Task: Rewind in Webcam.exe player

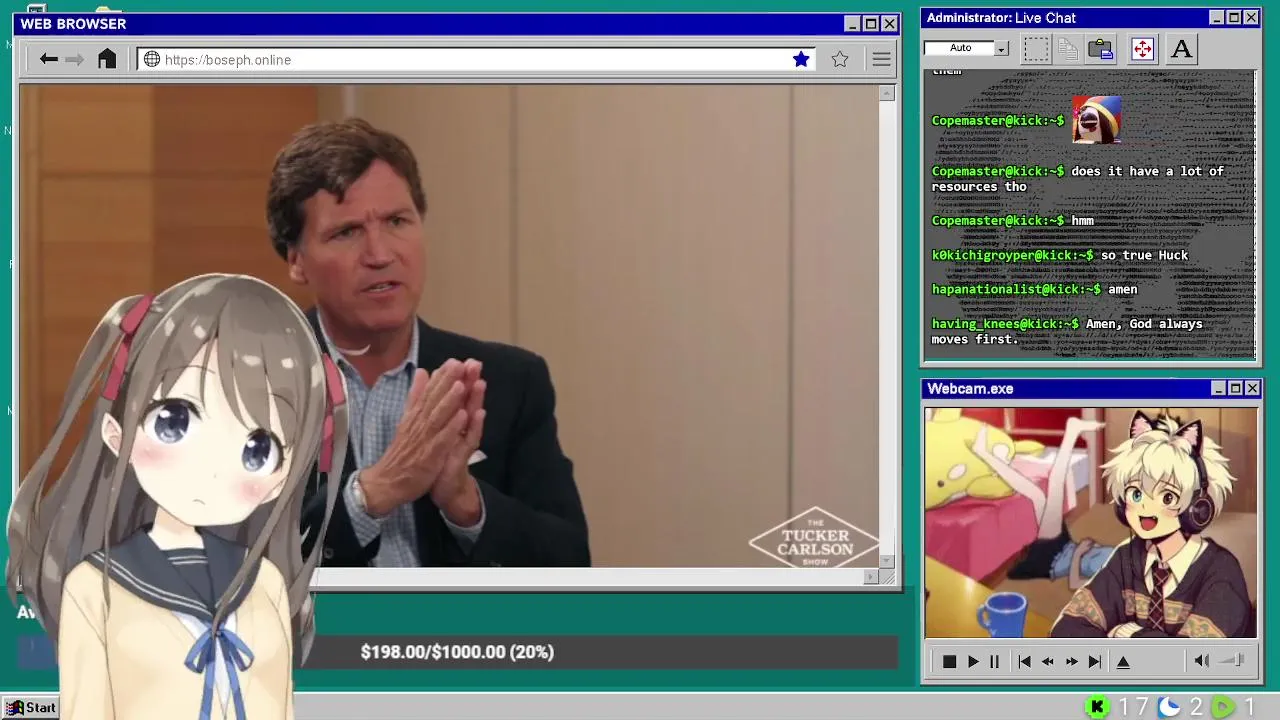Action: 1048,662
